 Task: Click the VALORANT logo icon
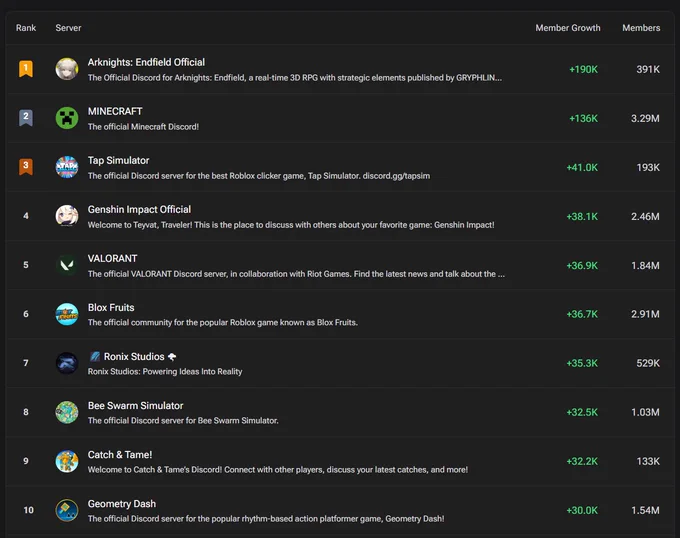(x=67, y=265)
